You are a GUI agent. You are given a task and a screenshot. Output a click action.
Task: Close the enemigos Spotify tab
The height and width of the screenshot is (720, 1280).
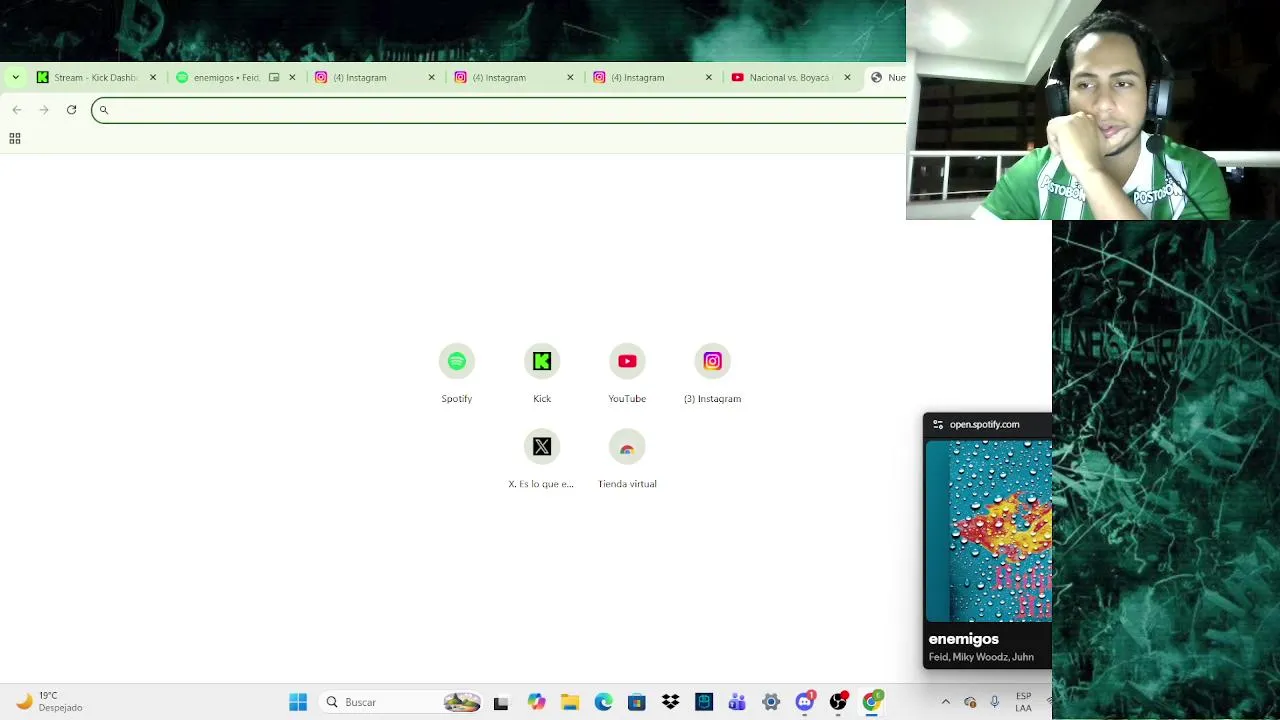pos(292,77)
